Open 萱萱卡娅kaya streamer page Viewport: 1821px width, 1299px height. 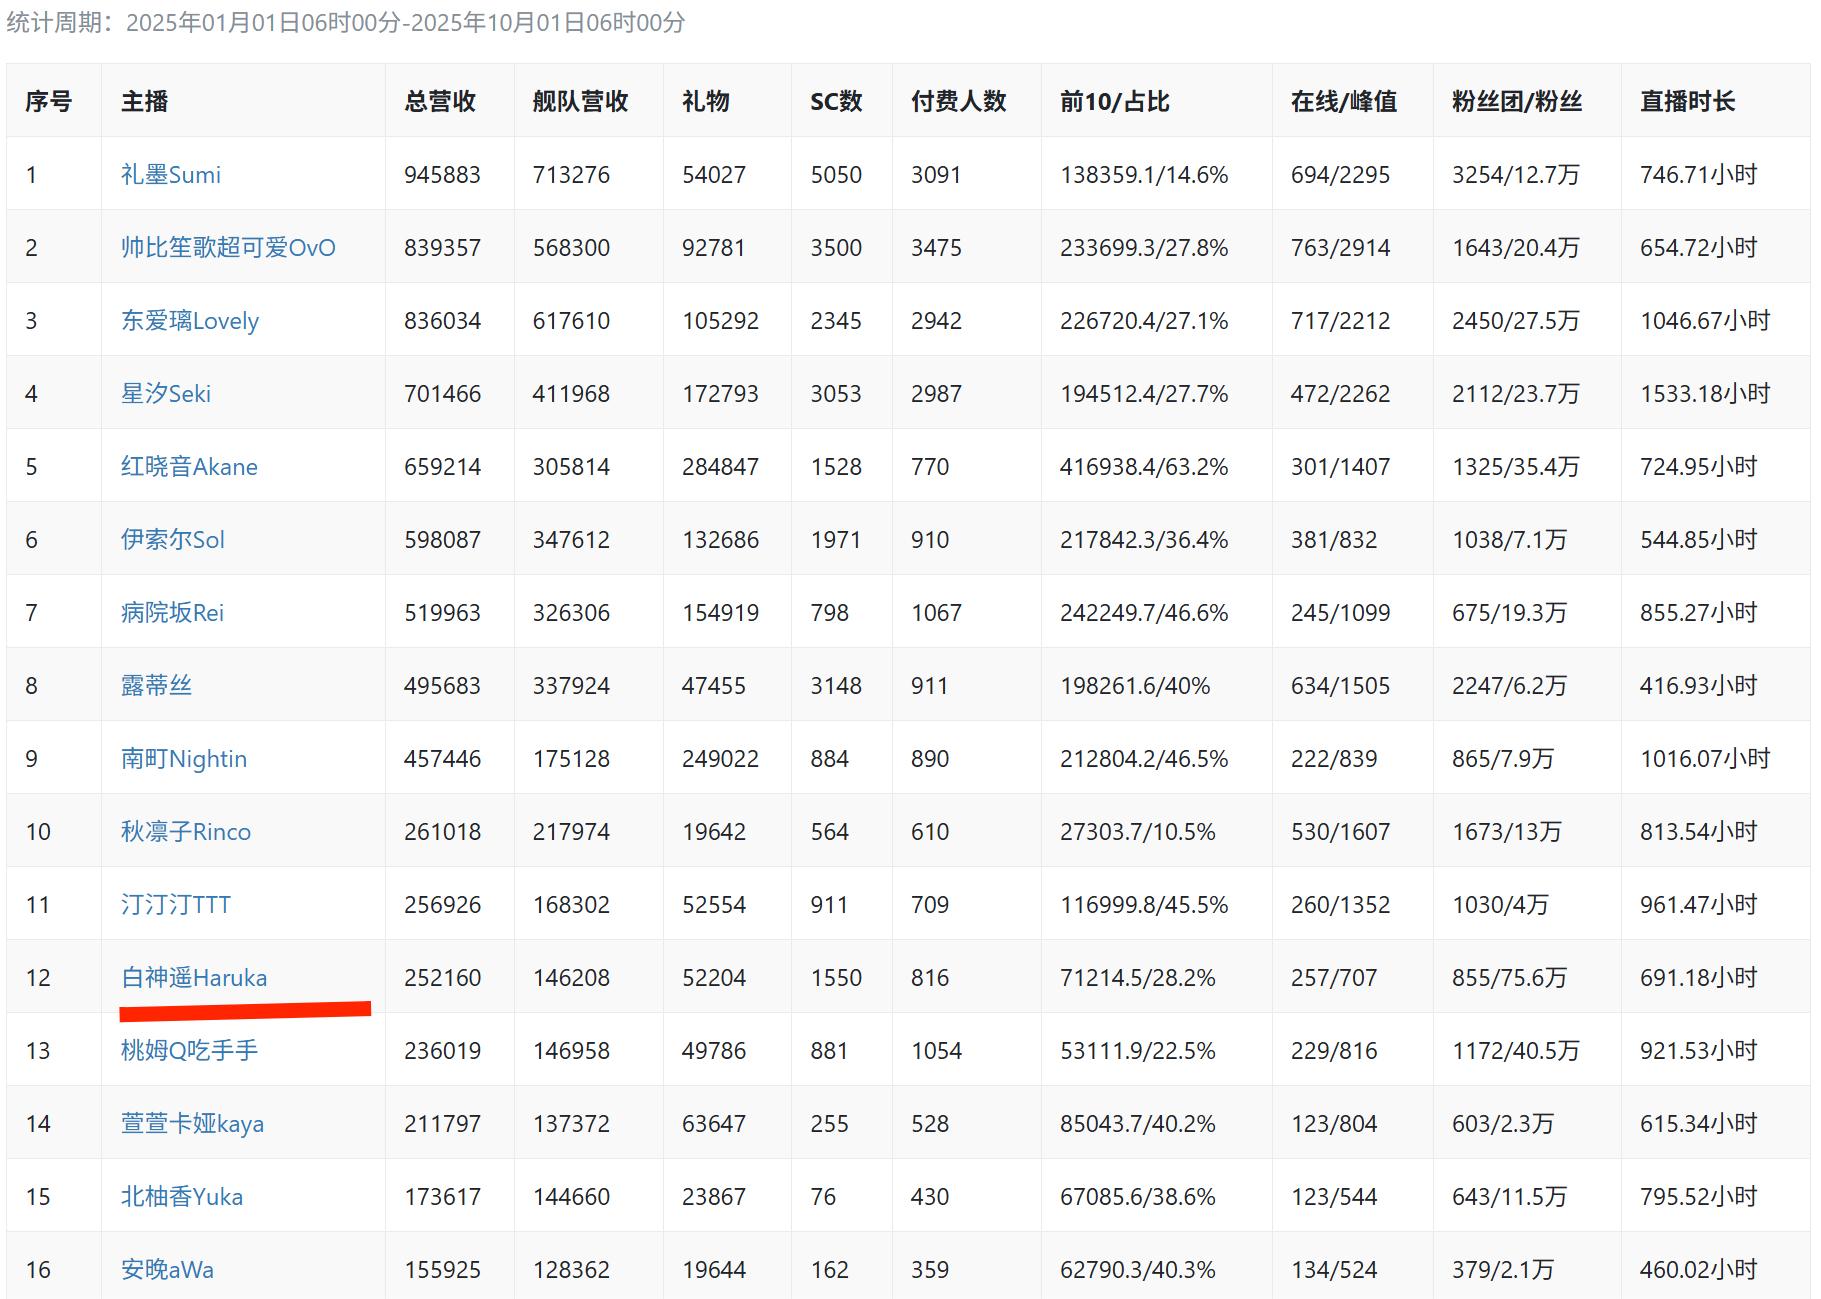click(x=192, y=1124)
